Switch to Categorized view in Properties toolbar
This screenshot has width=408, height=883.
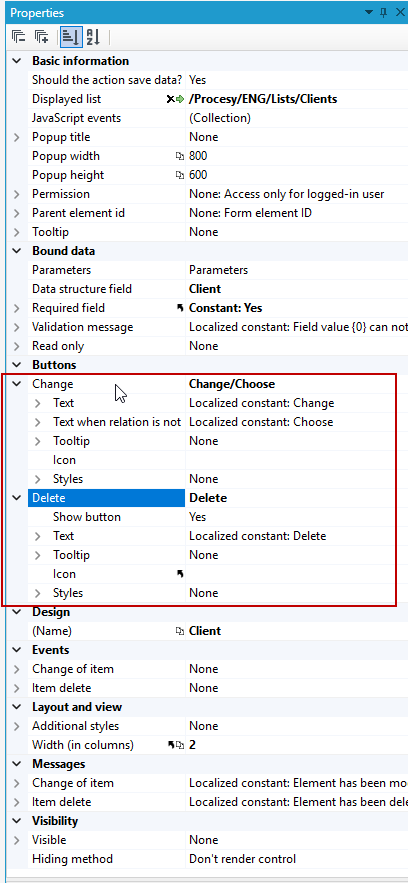[x=70, y=37]
